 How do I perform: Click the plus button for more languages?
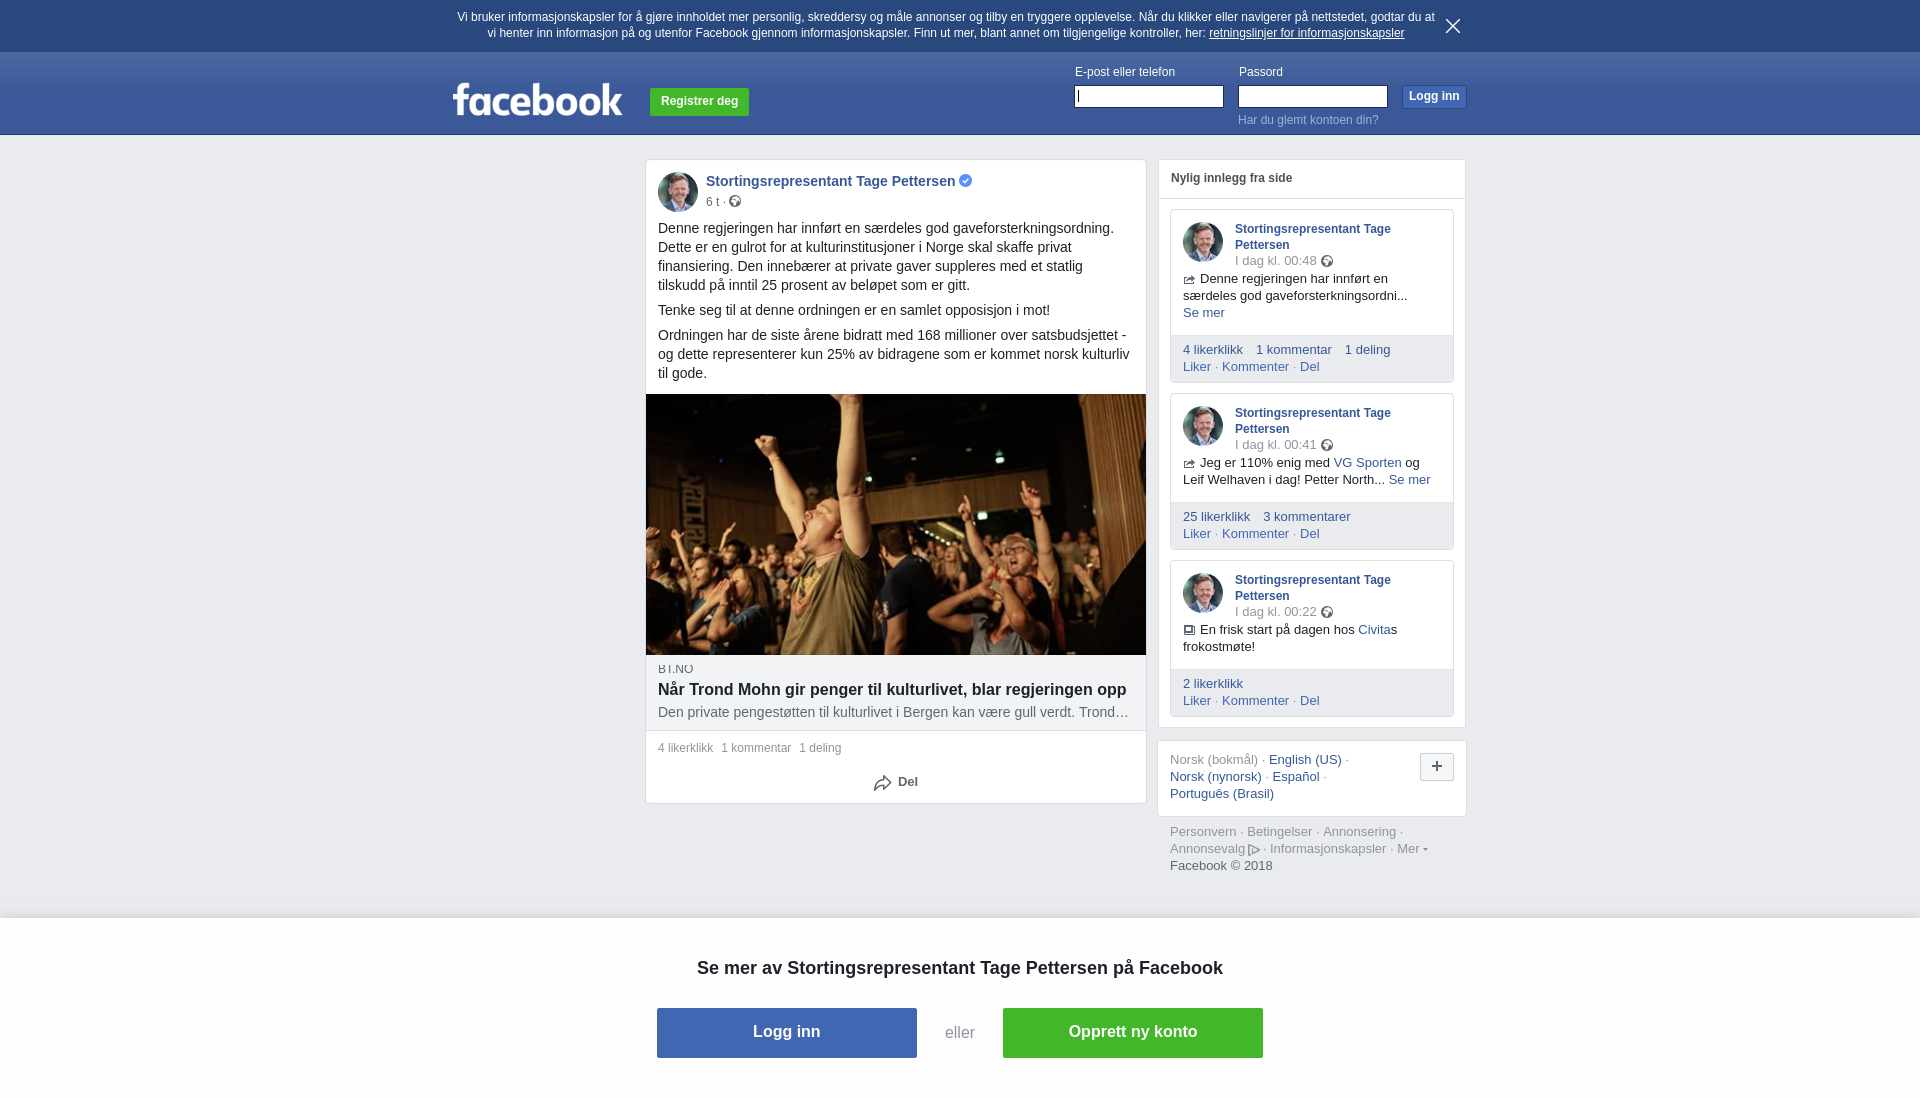tap(1437, 767)
